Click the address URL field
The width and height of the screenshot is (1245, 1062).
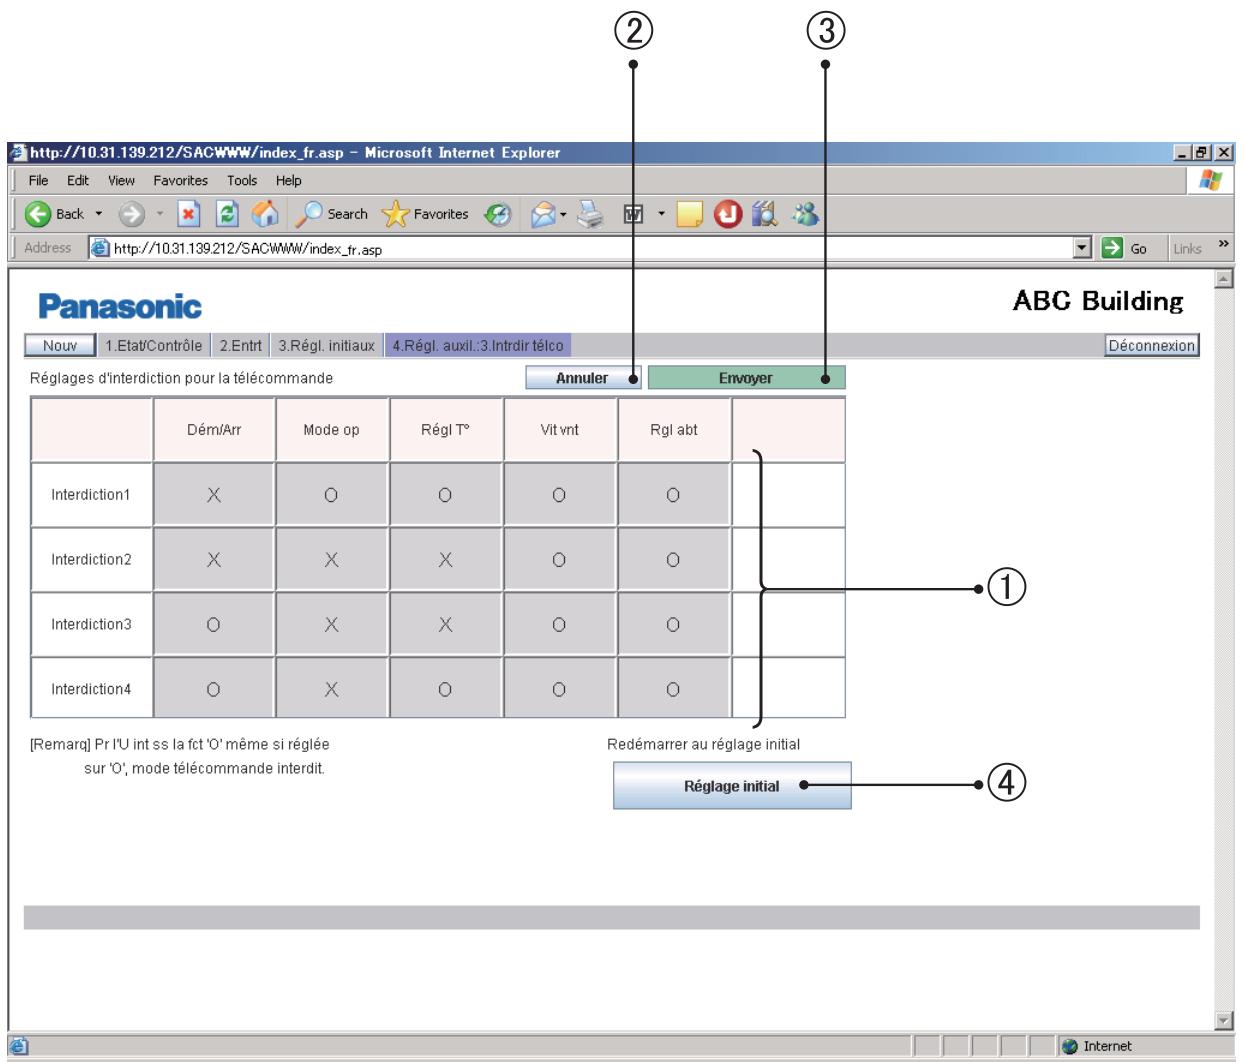(x=590, y=249)
